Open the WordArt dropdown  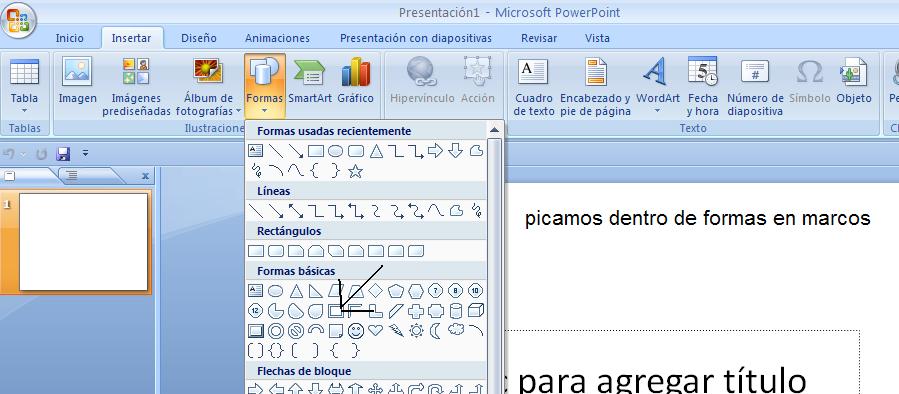point(658,111)
